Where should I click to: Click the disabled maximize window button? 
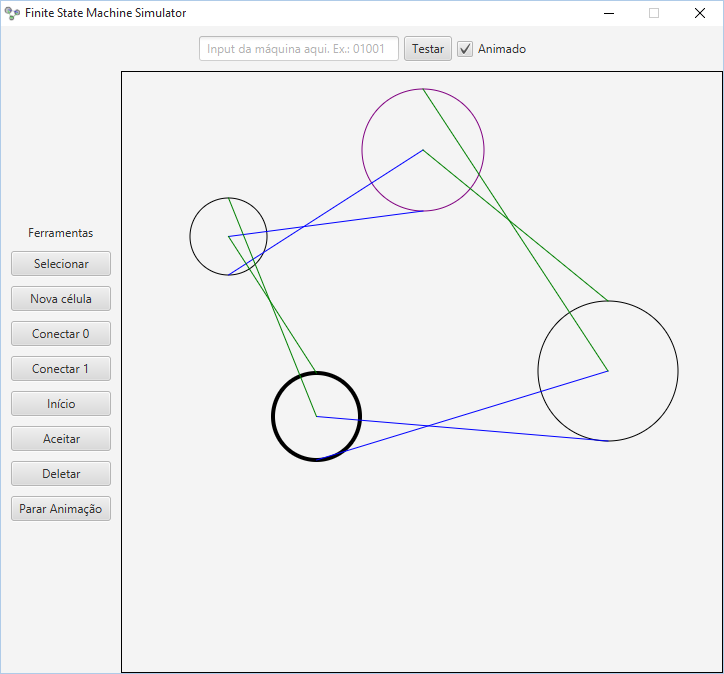(x=654, y=13)
